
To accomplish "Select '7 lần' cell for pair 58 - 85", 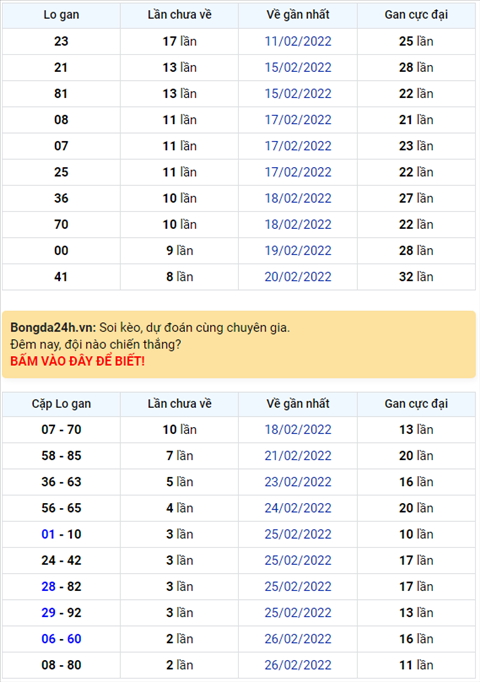I will pyautogui.click(x=180, y=456).
